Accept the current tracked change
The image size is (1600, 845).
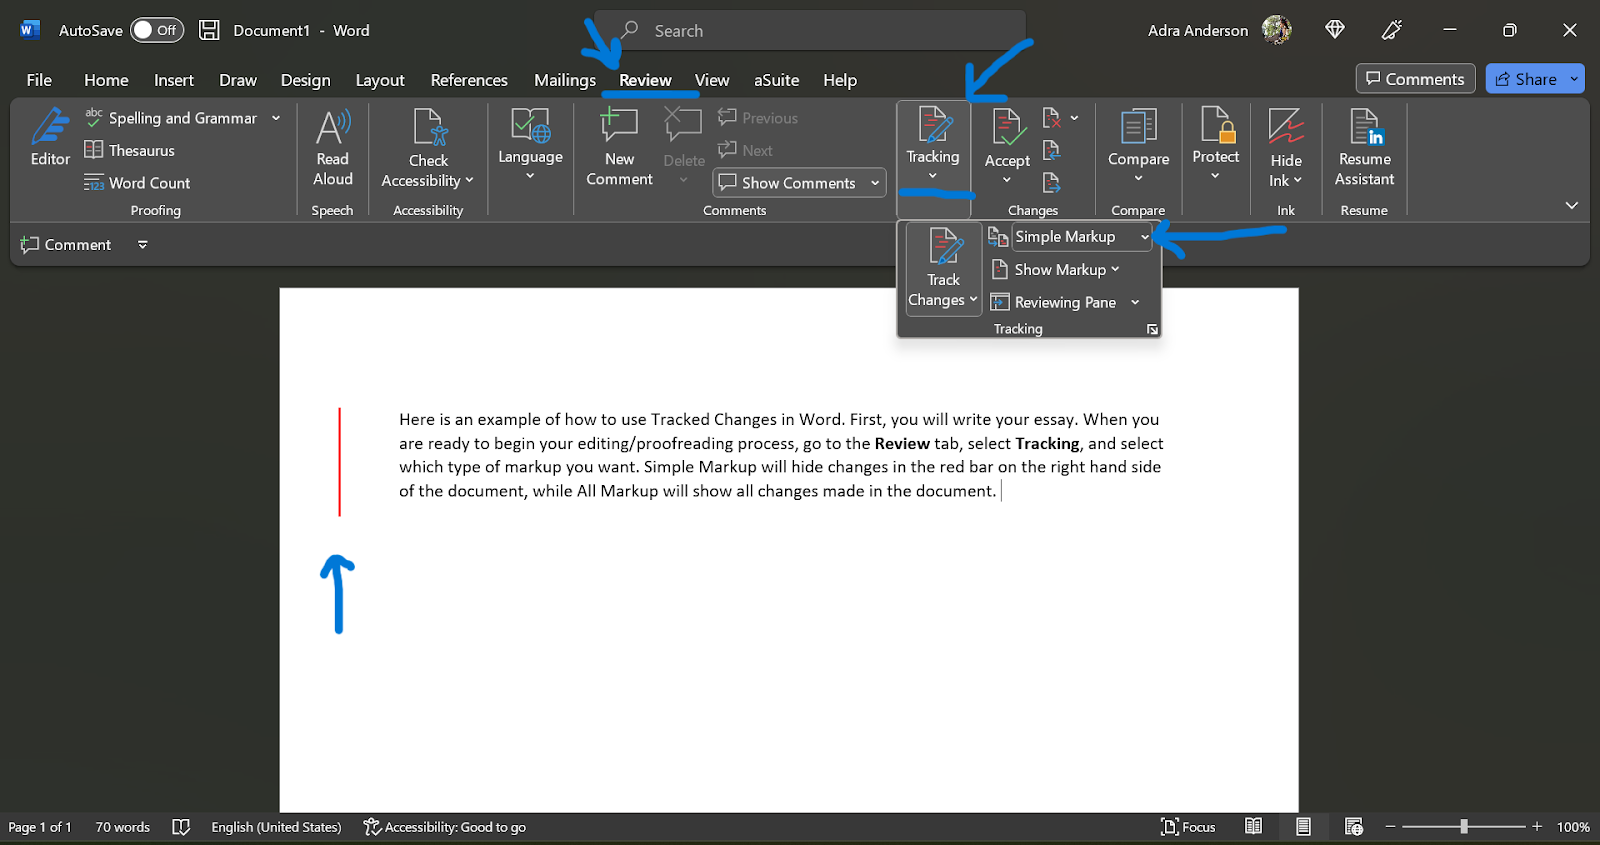1007,137
